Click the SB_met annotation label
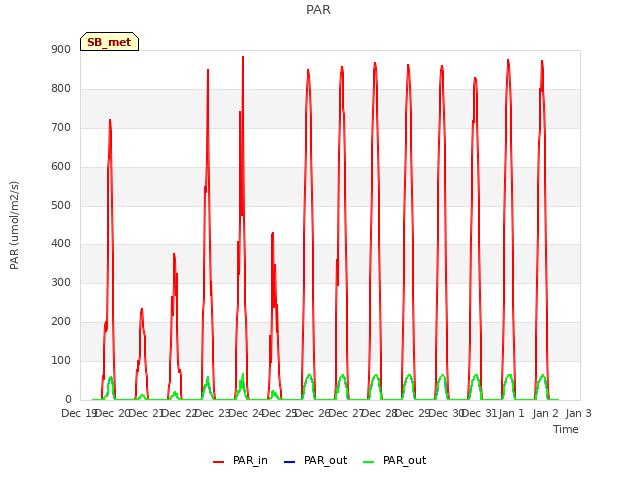Image resolution: width=640 pixels, height=480 pixels. [x=109, y=42]
